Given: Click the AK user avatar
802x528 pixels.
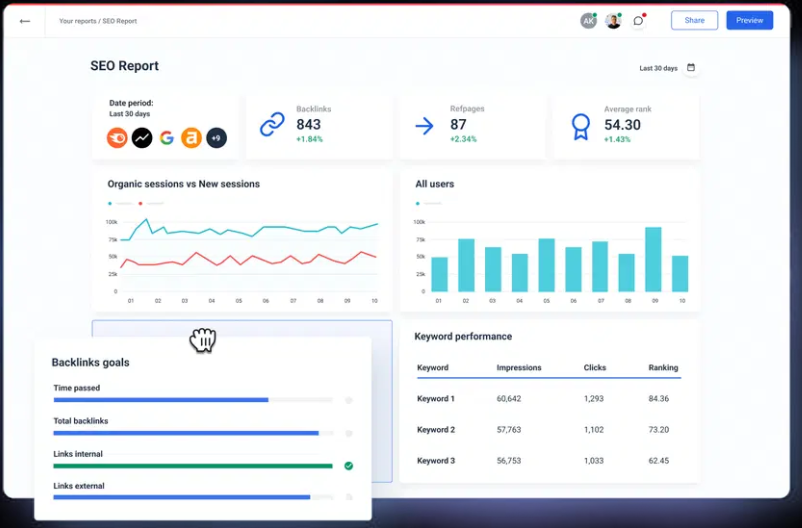Looking at the screenshot, I should [x=588, y=21].
